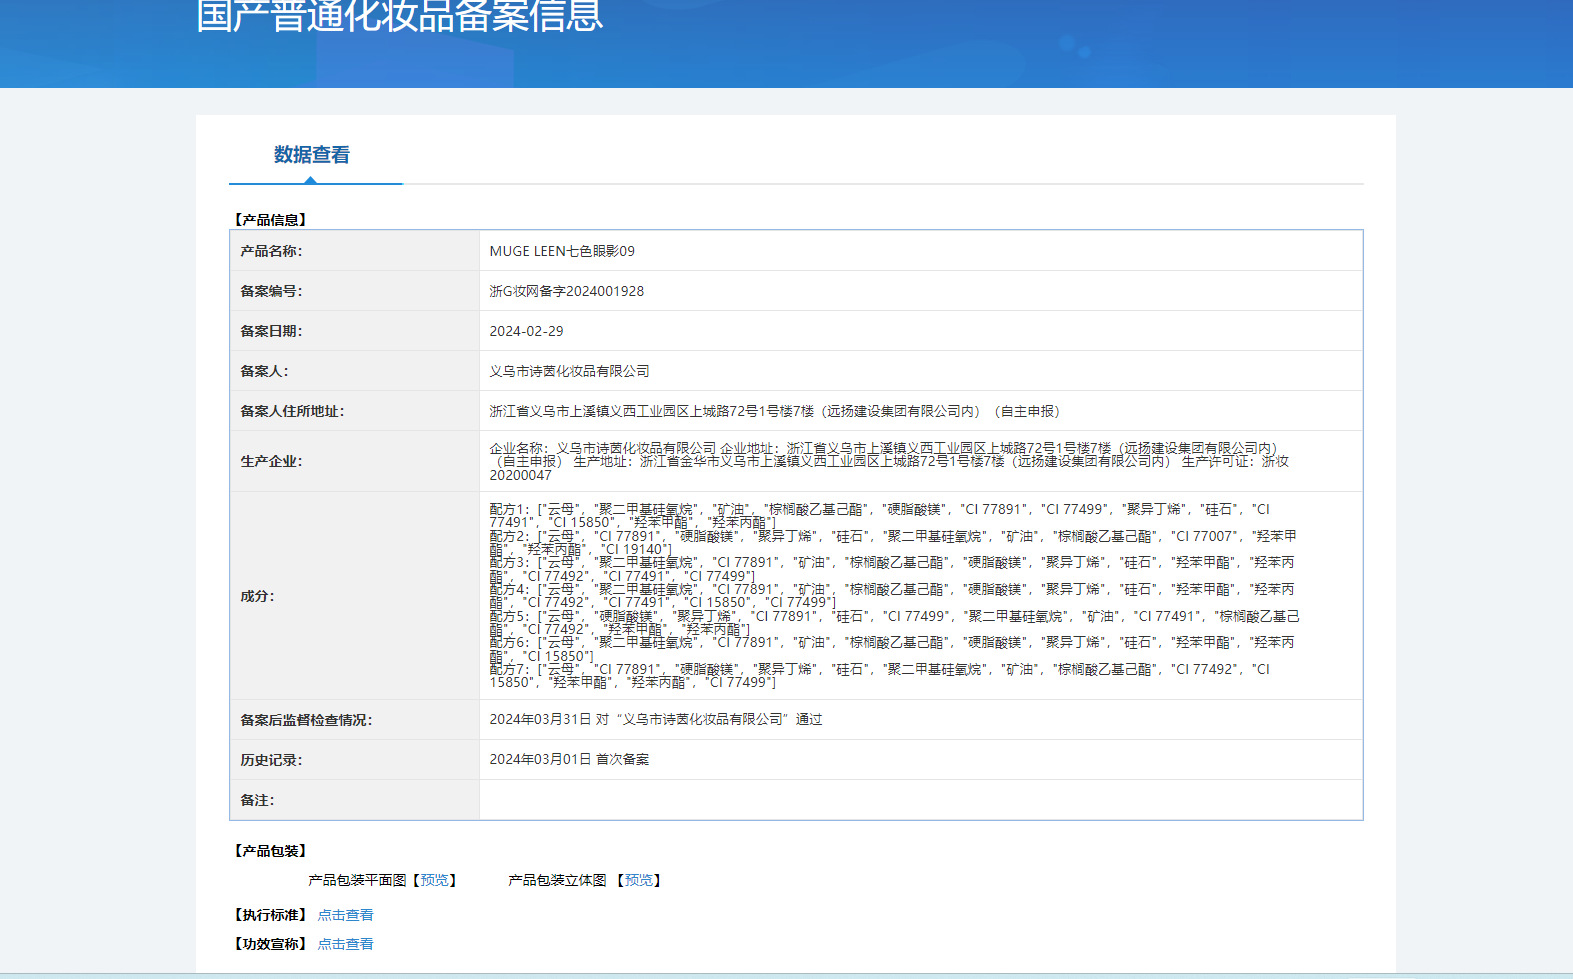The width and height of the screenshot is (1573, 979).
Task: Click the 产品包装平面图 label
Action: pos(357,880)
